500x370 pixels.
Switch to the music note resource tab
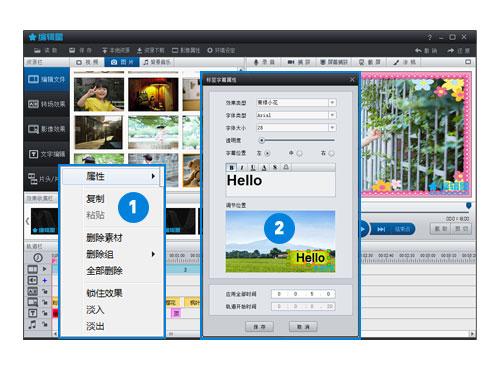[x=157, y=62]
